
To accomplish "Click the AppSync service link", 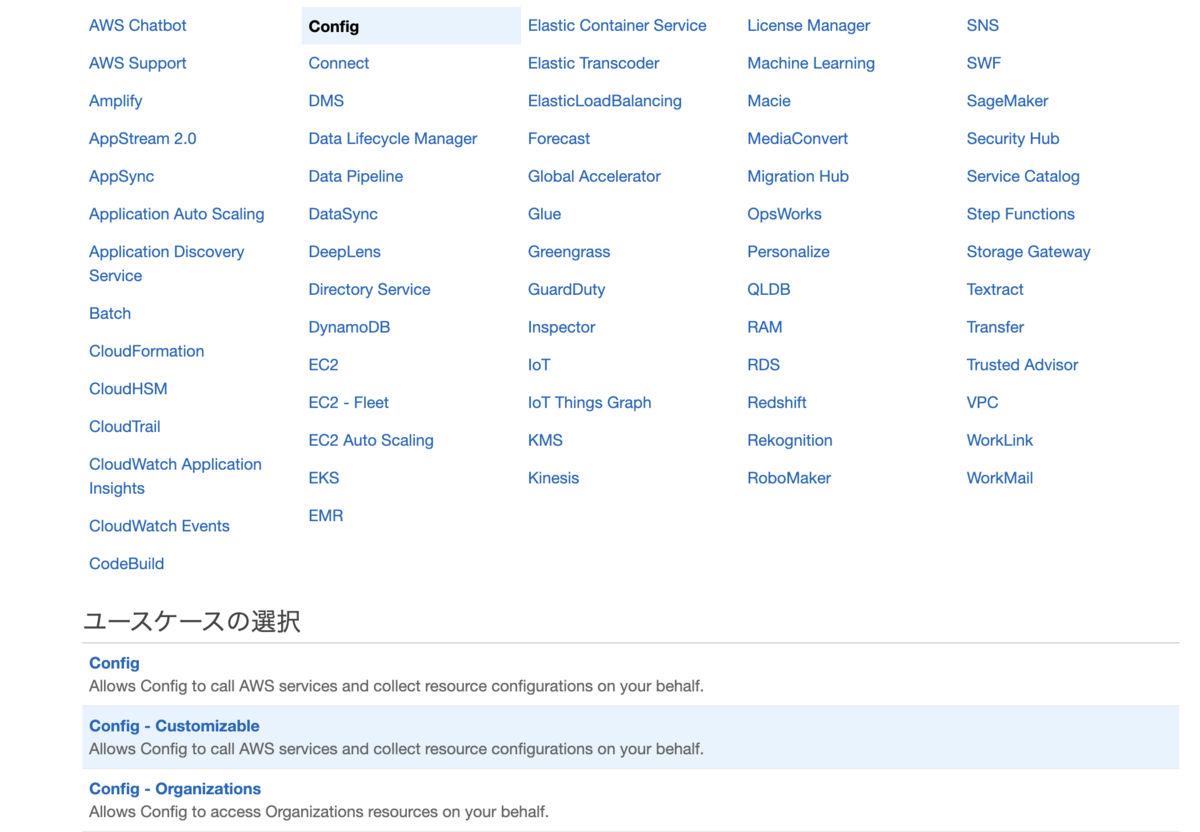I will (121, 176).
